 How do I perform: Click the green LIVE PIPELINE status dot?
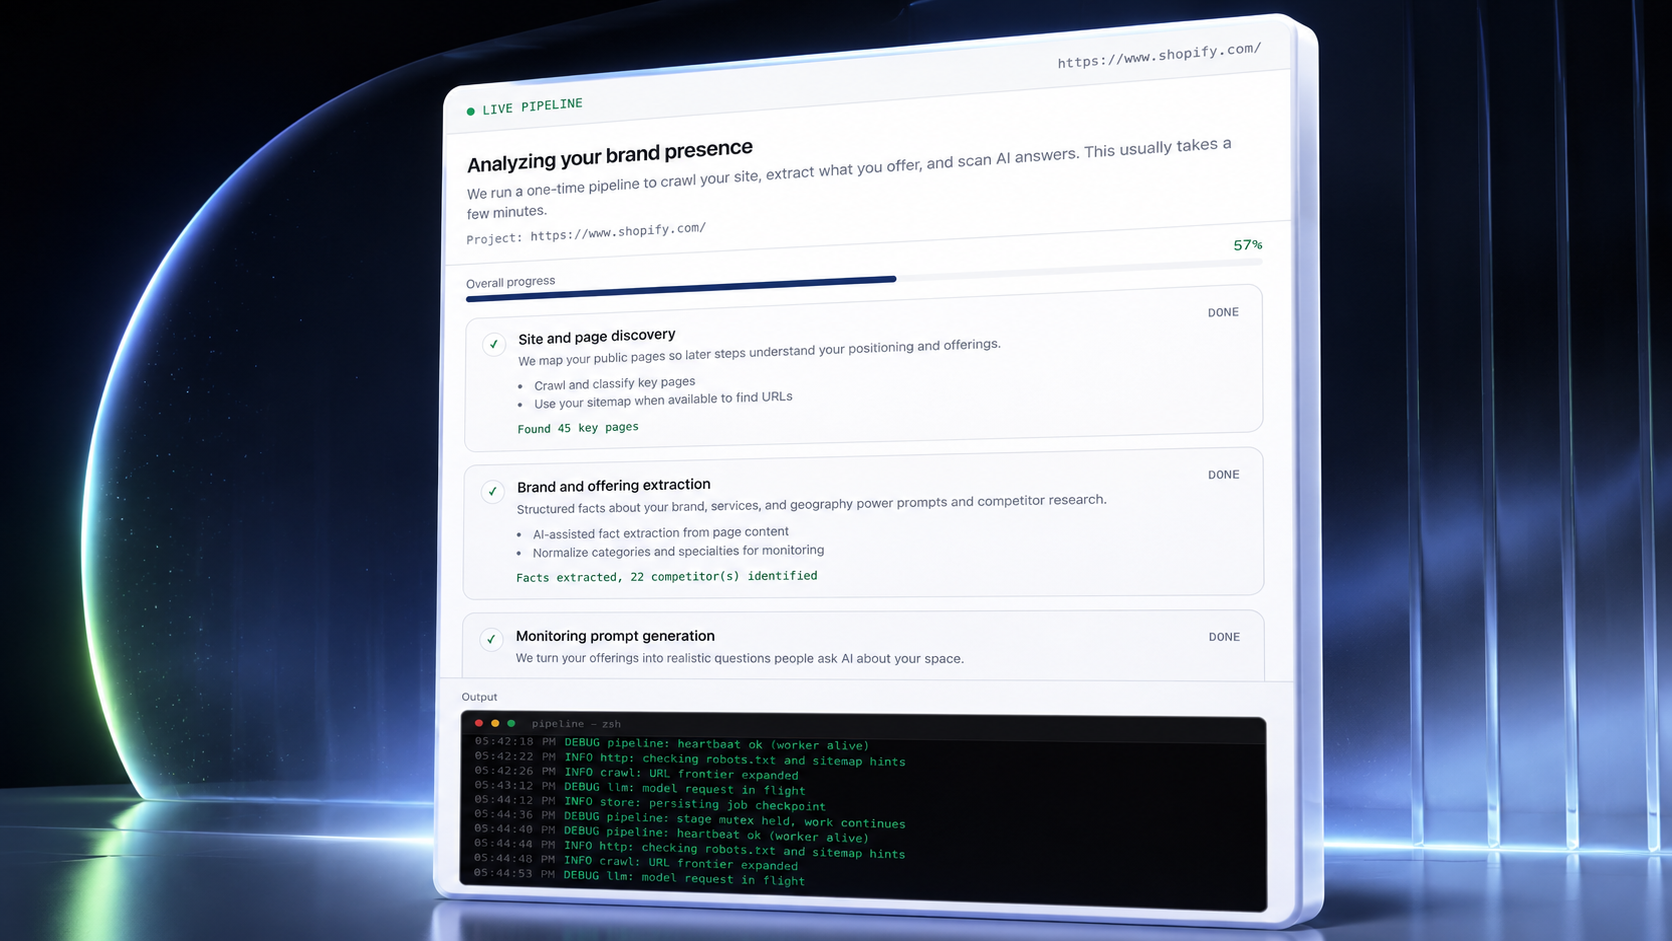click(x=470, y=111)
